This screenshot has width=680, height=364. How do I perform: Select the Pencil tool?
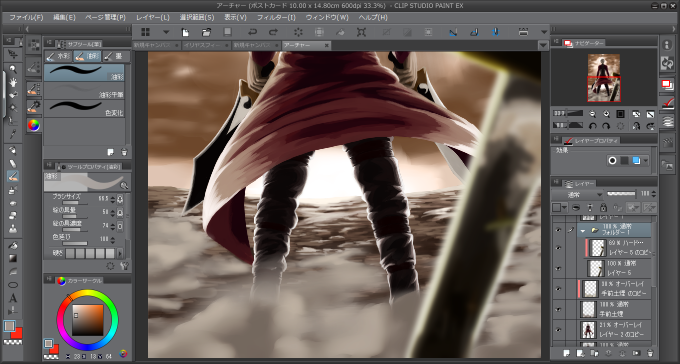(x=13, y=164)
